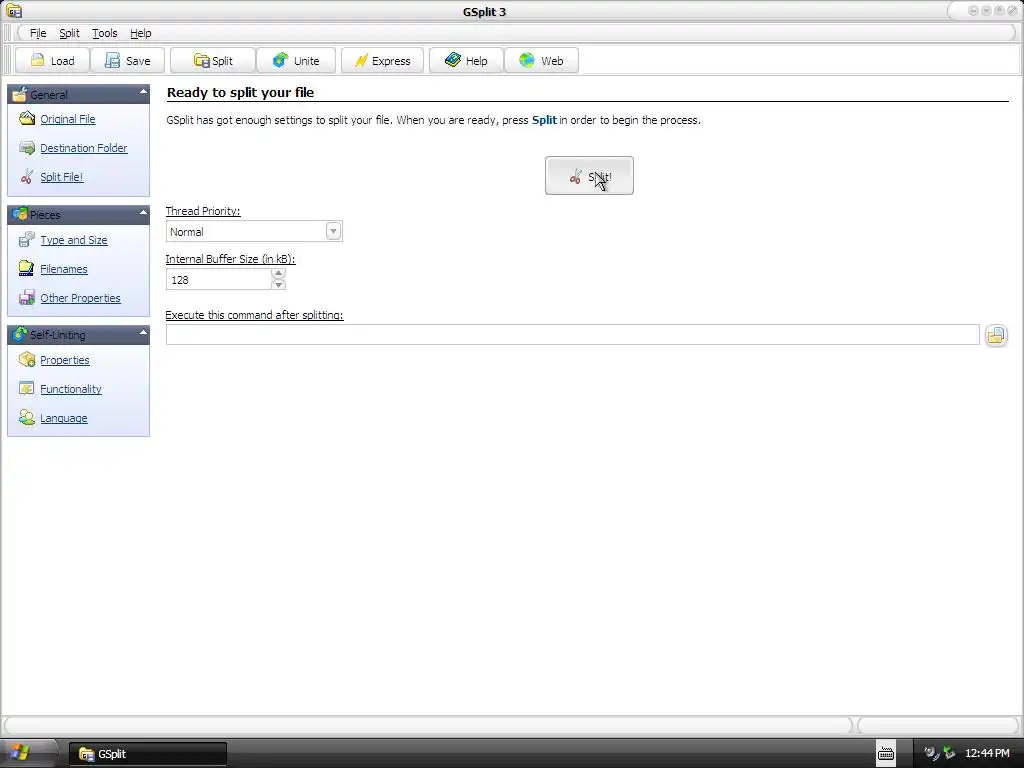
Task: Click the Load toolbar button
Action: [52, 61]
